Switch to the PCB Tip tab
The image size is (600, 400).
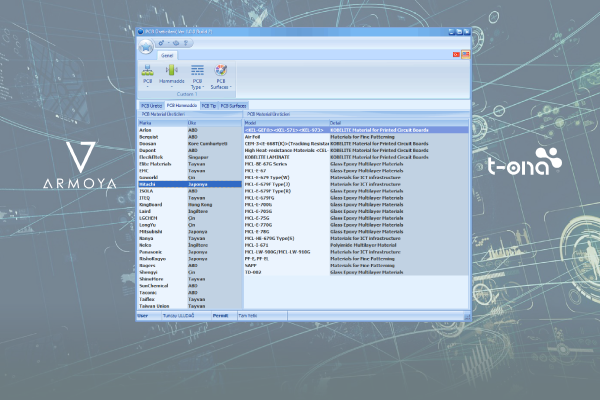point(209,106)
